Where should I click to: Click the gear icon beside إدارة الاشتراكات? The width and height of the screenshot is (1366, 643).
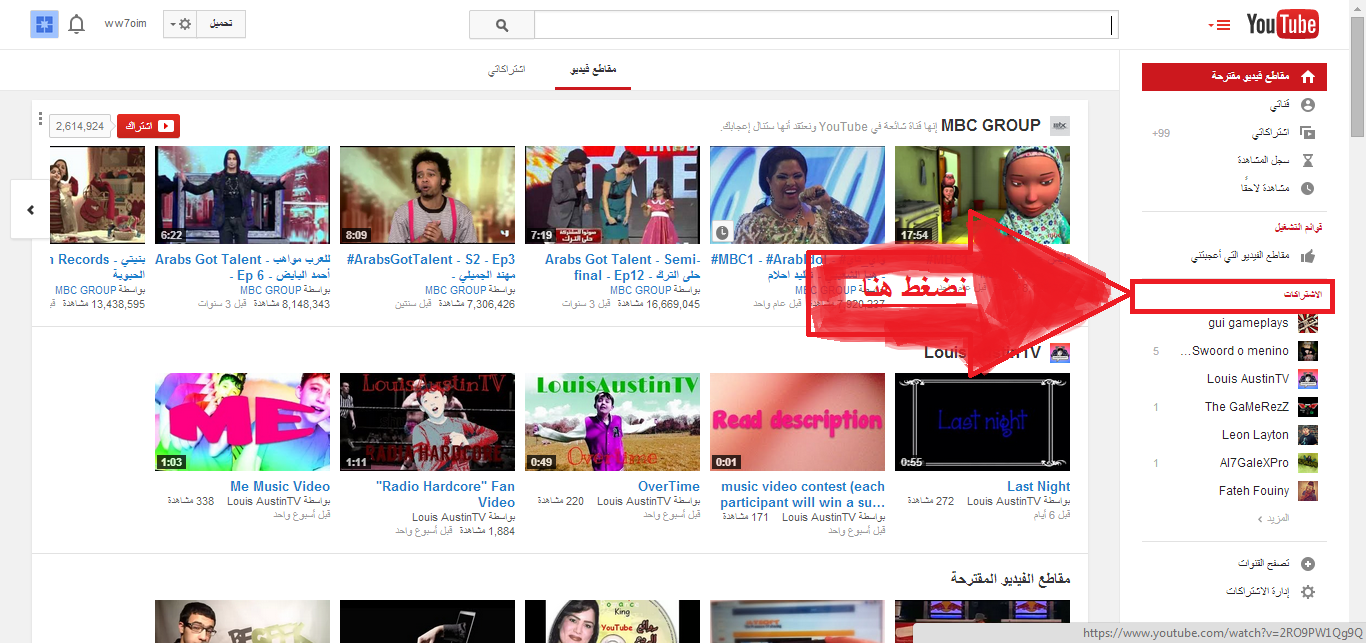(1307, 592)
